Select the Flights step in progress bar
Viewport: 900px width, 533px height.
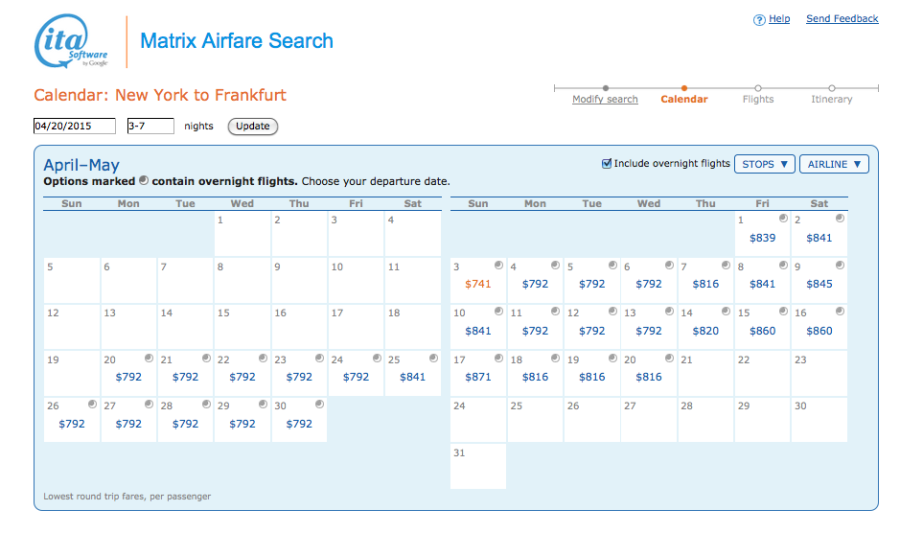tap(758, 99)
